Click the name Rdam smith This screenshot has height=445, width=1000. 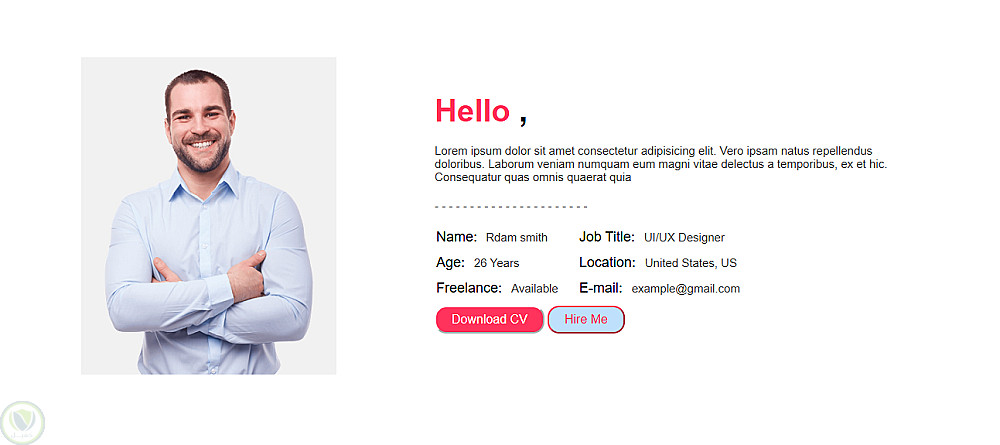pyautogui.click(x=516, y=238)
